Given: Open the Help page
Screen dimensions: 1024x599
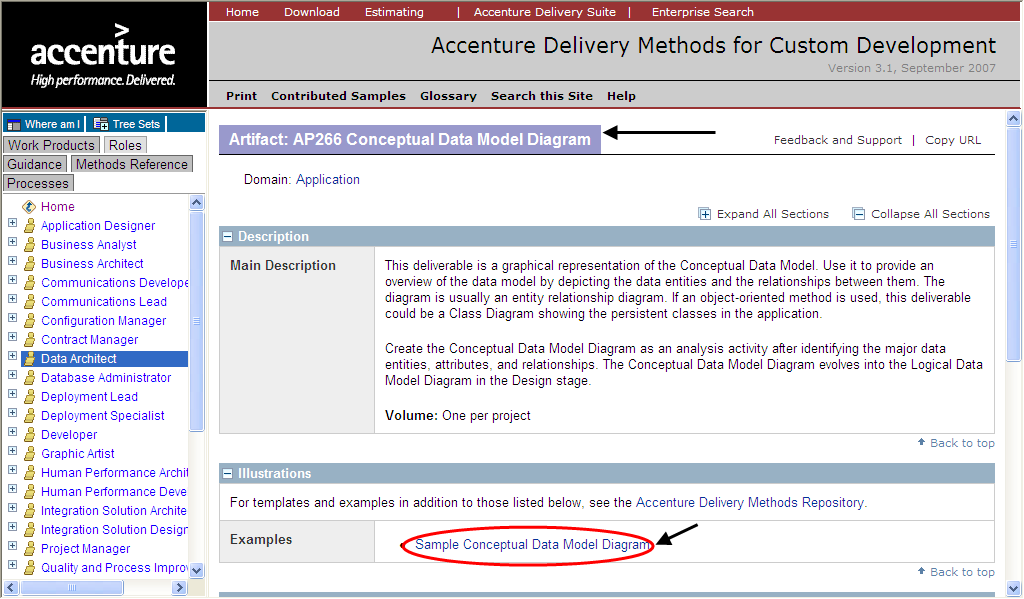Looking at the screenshot, I should (x=621, y=96).
